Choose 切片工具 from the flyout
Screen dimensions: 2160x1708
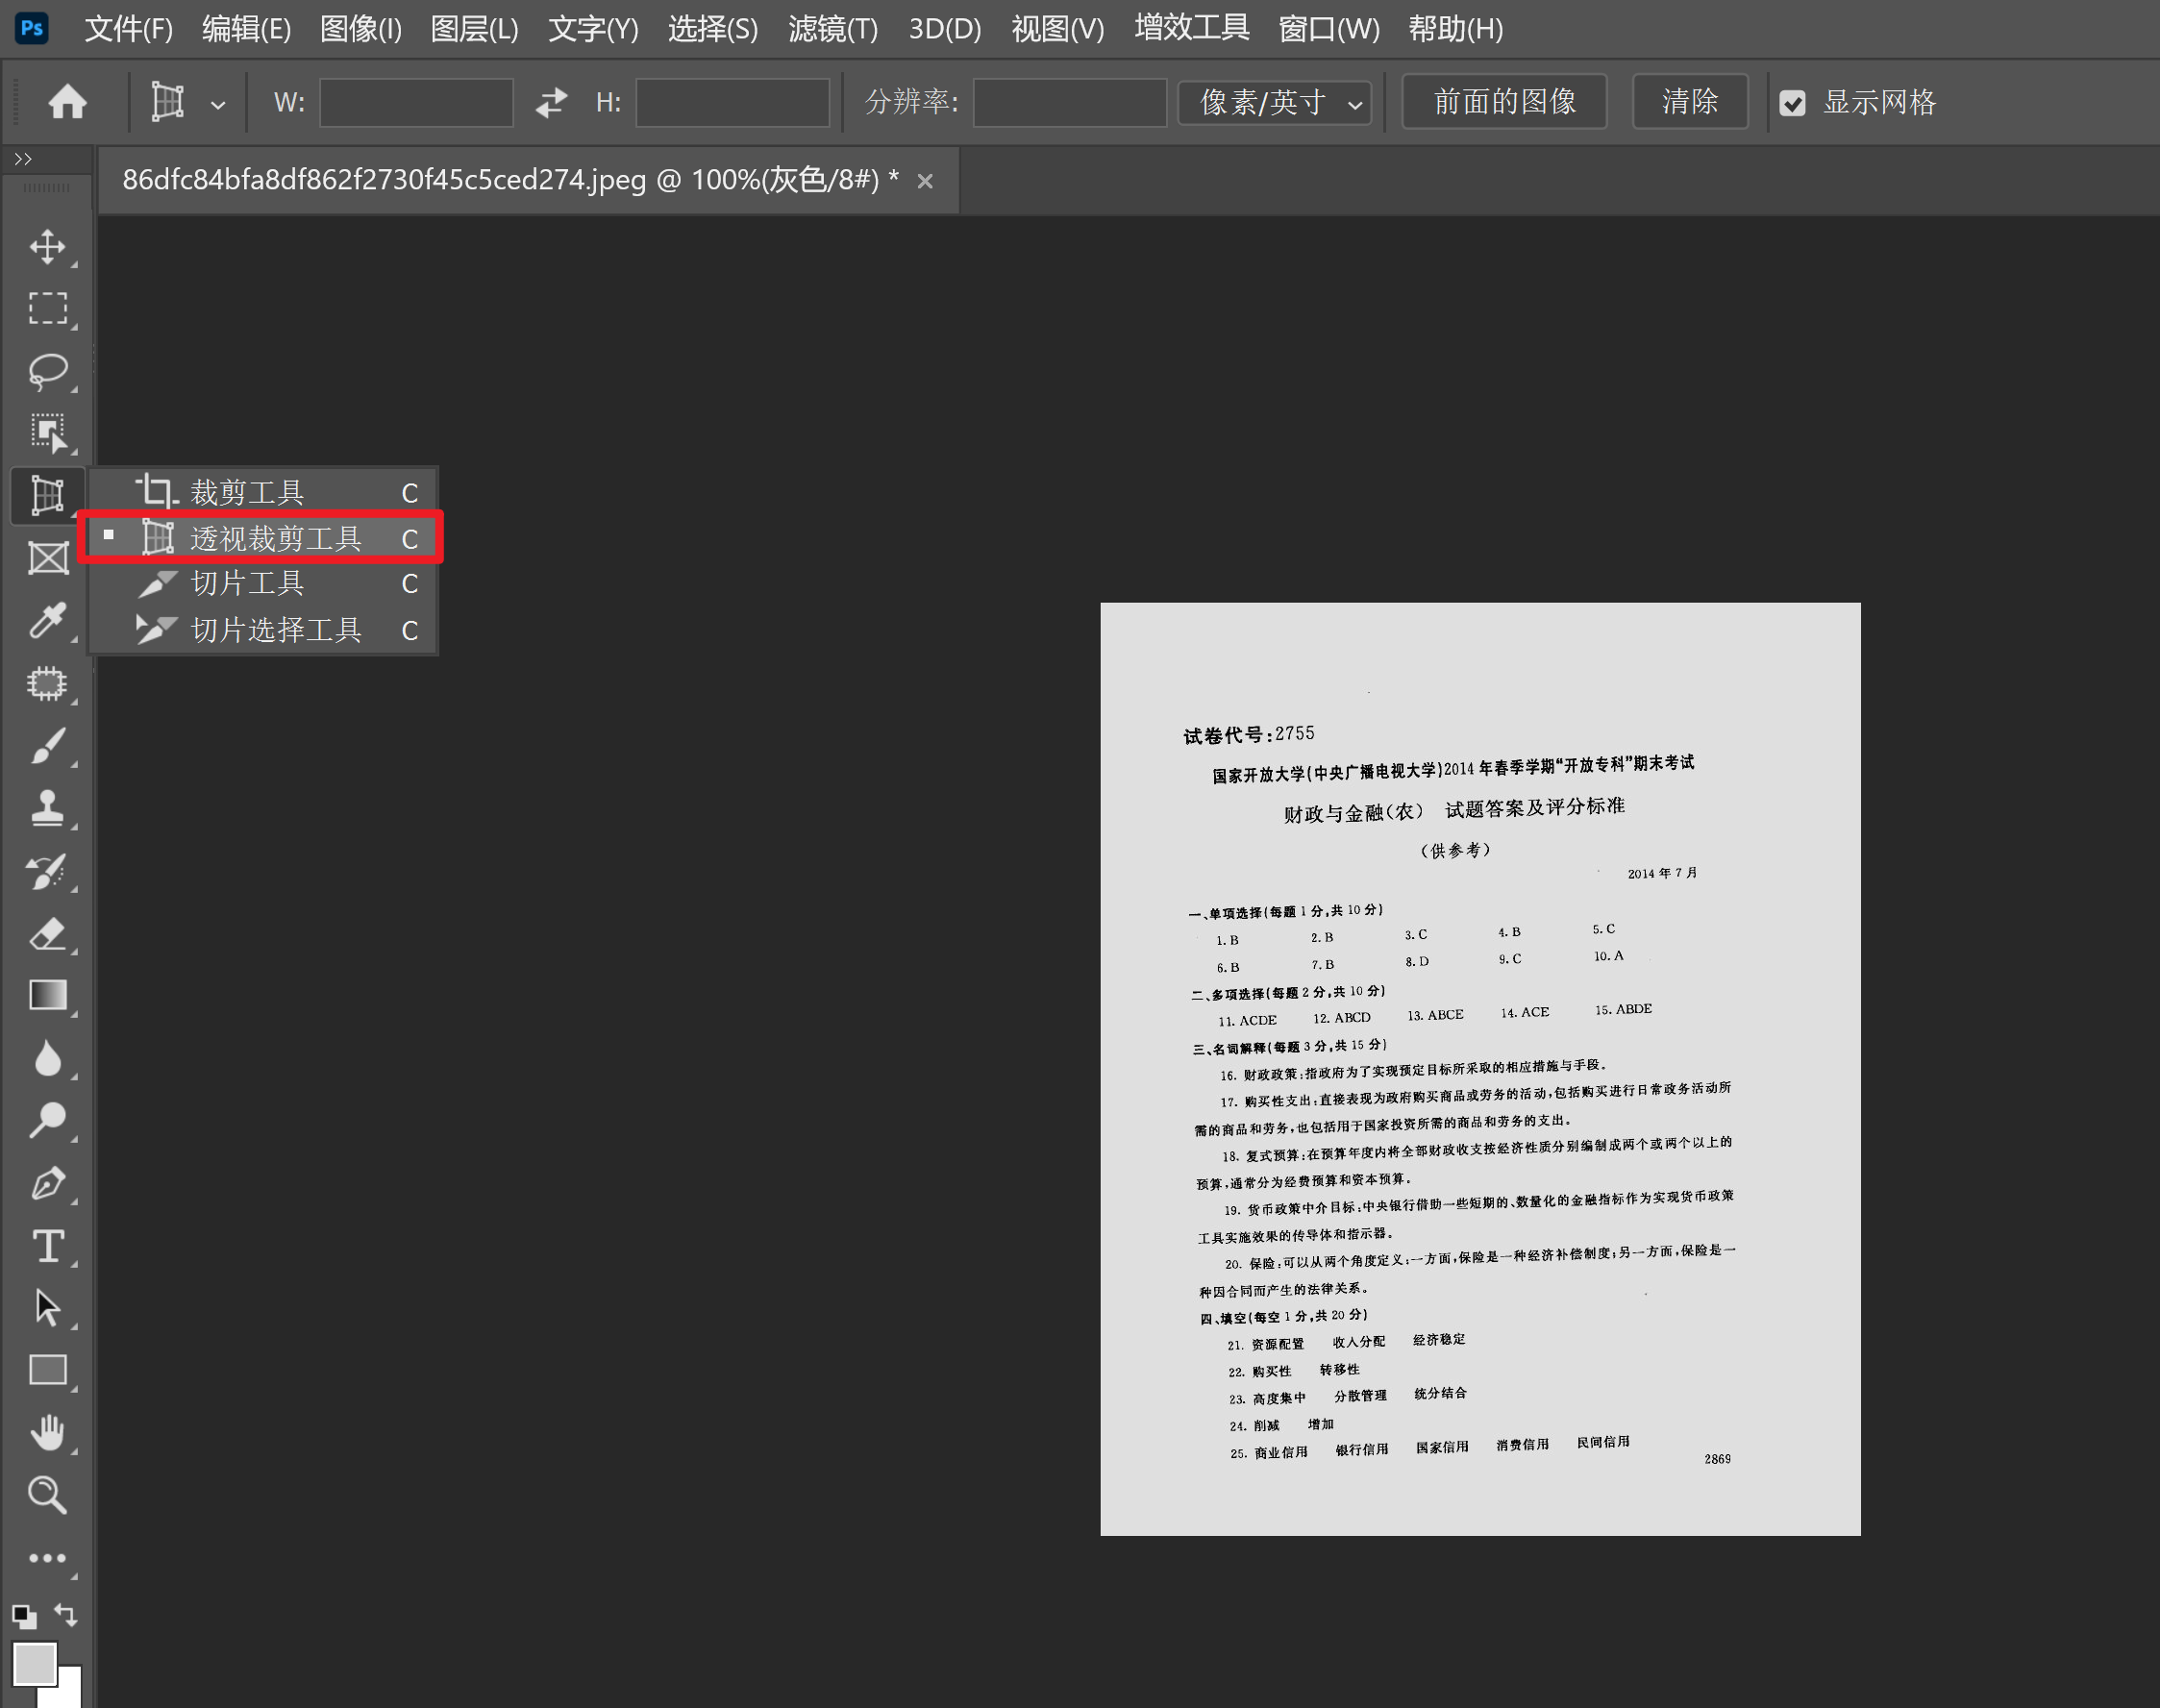click(x=247, y=583)
